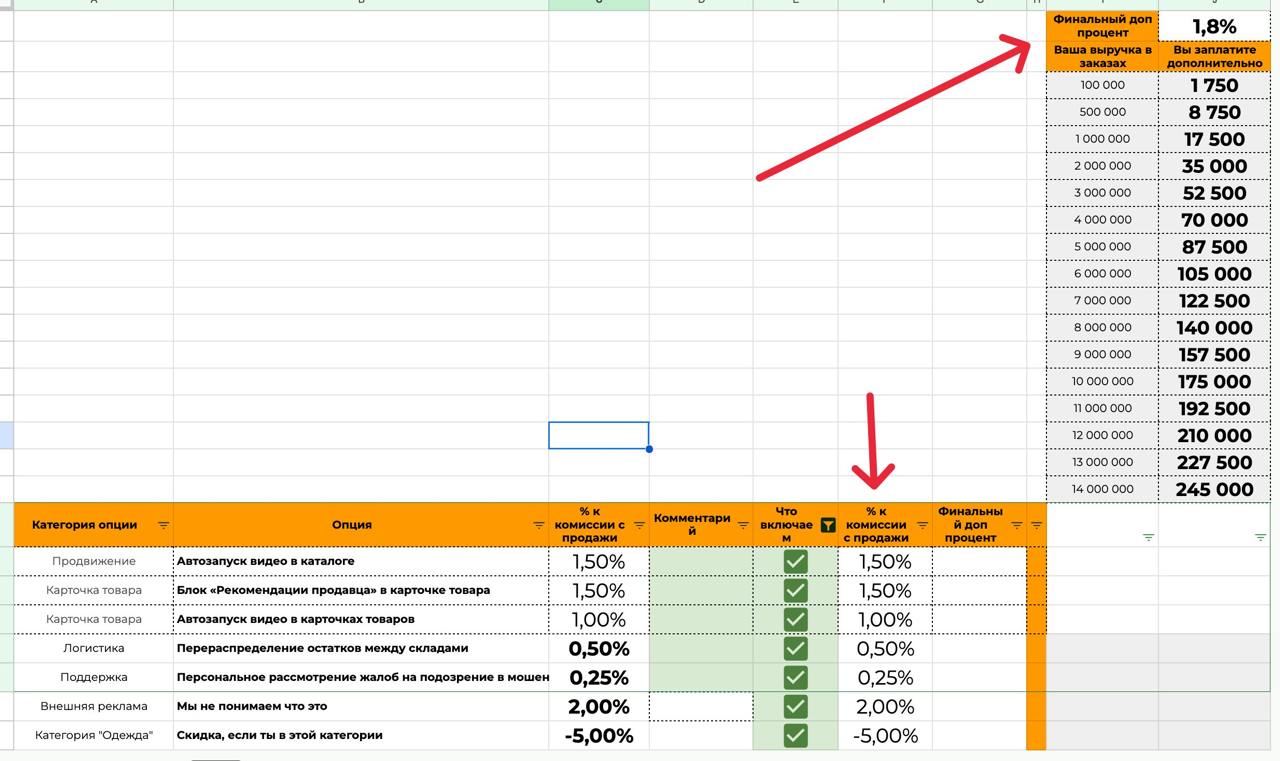Toggle the checkbox for Категория "Одежда" row
Image resolution: width=1280 pixels, height=761 pixels.
click(x=795, y=736)
